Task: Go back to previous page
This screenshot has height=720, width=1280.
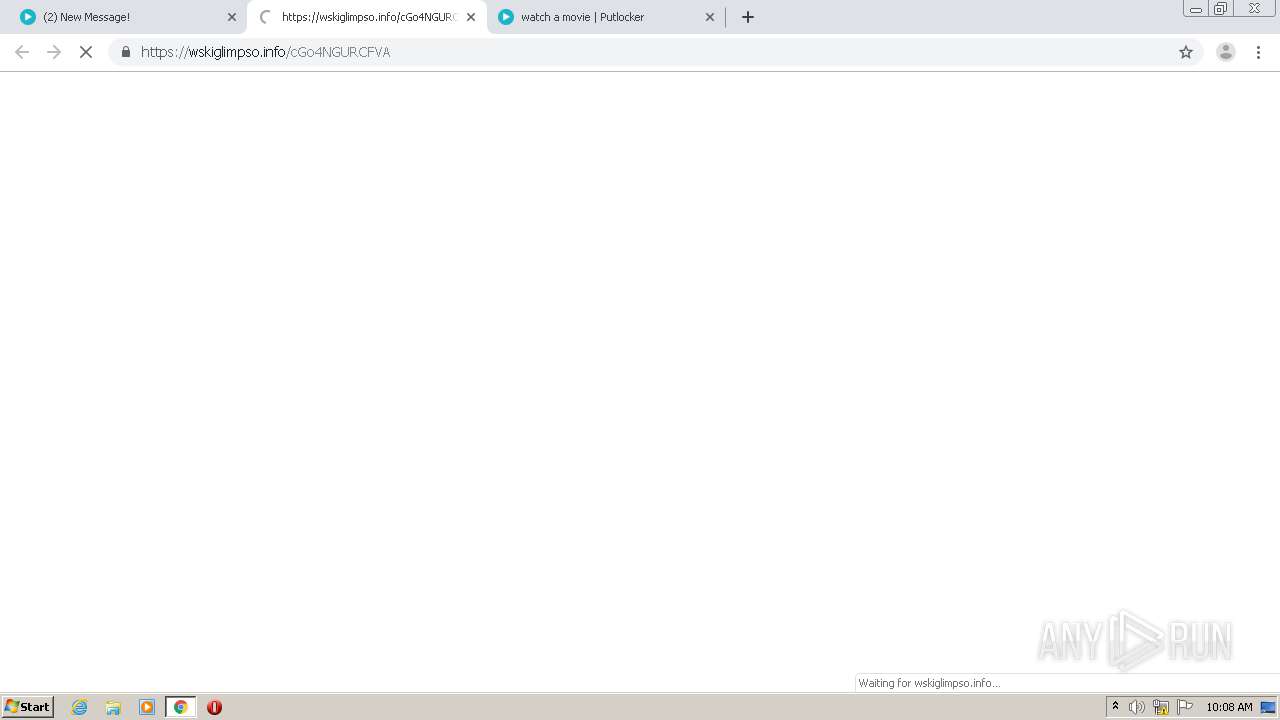Action: tap(22, 52)
